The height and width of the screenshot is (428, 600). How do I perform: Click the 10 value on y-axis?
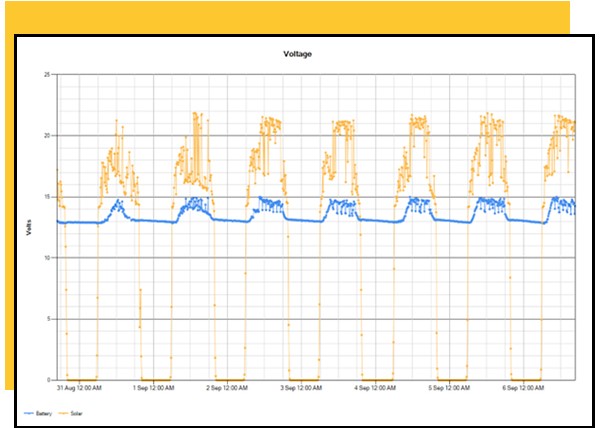click(48, 258)
